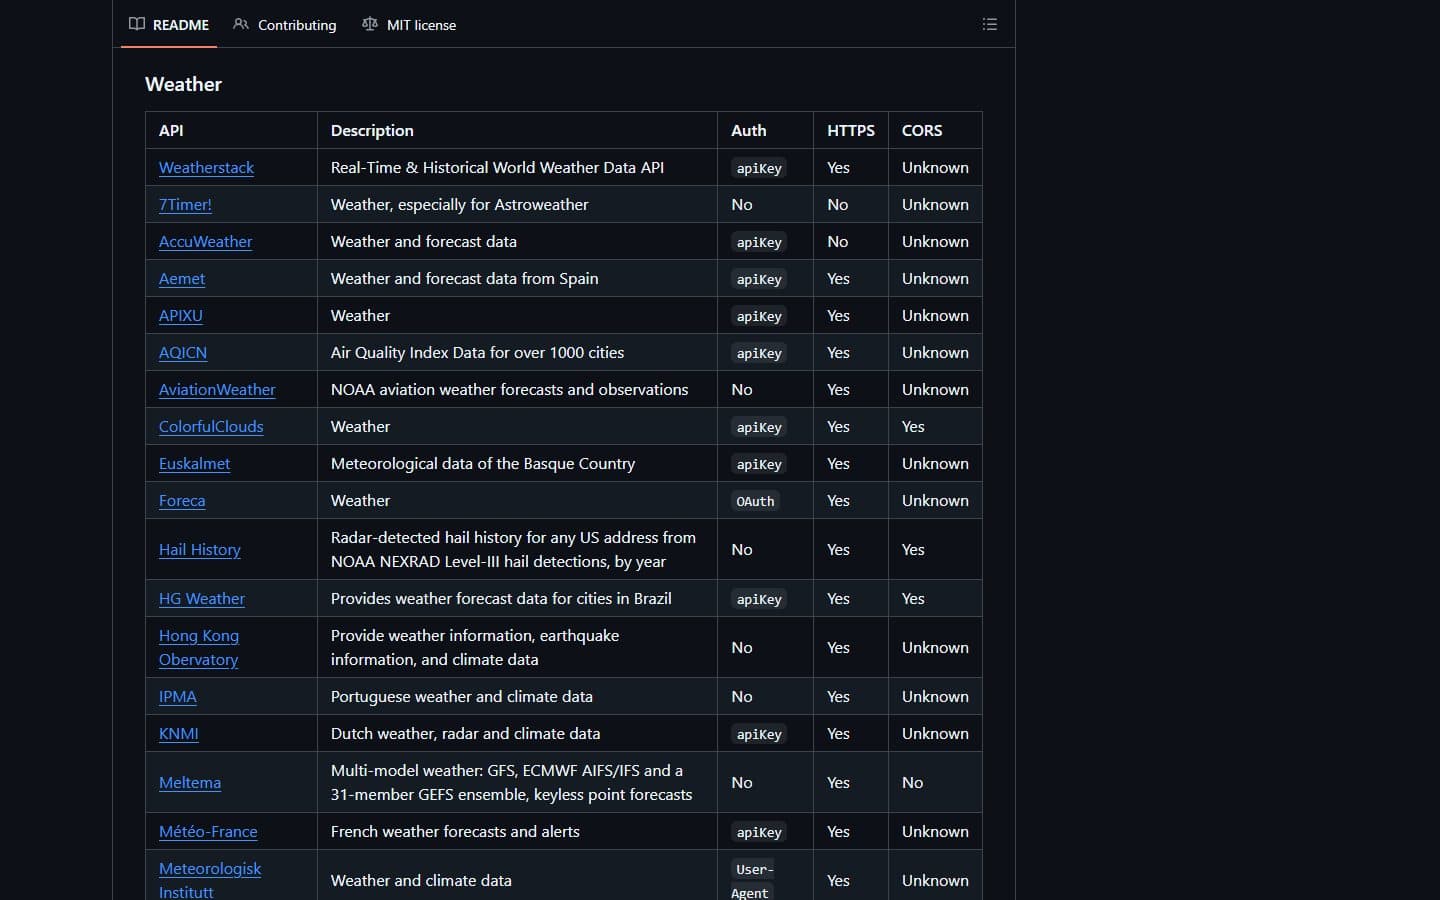
Task: Follow the APIXU link
Action: tap(181, 316)
